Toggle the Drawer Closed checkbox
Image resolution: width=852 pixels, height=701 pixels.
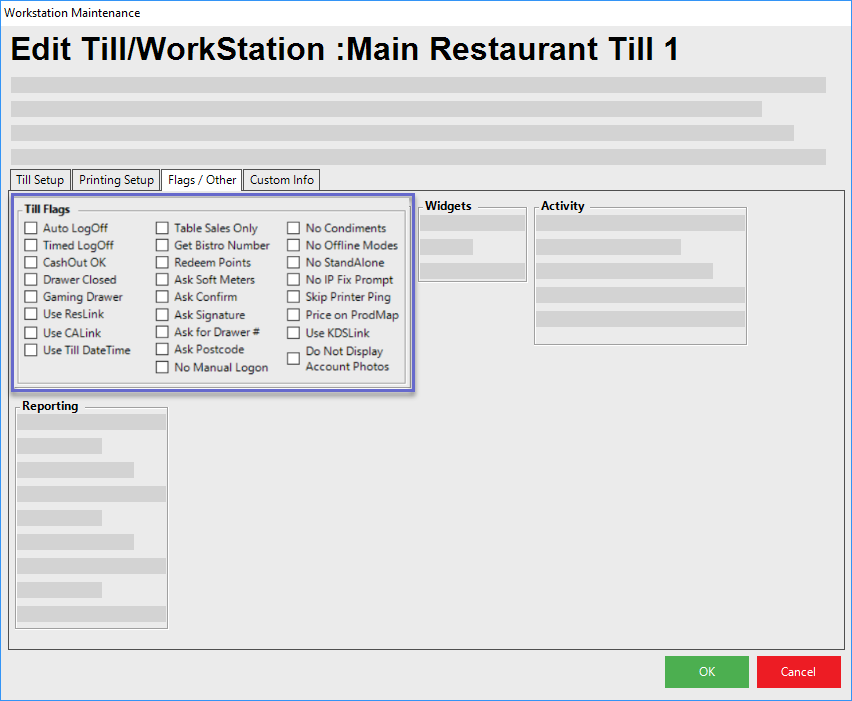pyautogui.click(x=31, y=280)
